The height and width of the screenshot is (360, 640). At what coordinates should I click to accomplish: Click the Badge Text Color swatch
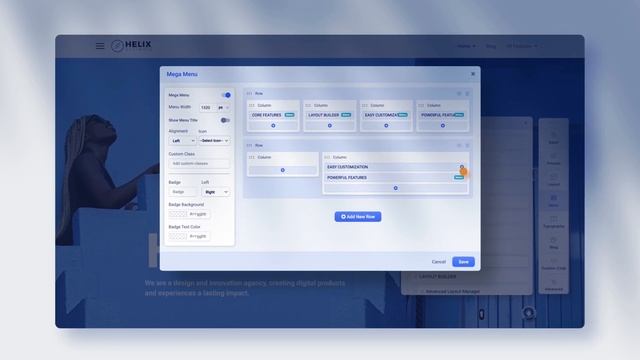[178, 236]
